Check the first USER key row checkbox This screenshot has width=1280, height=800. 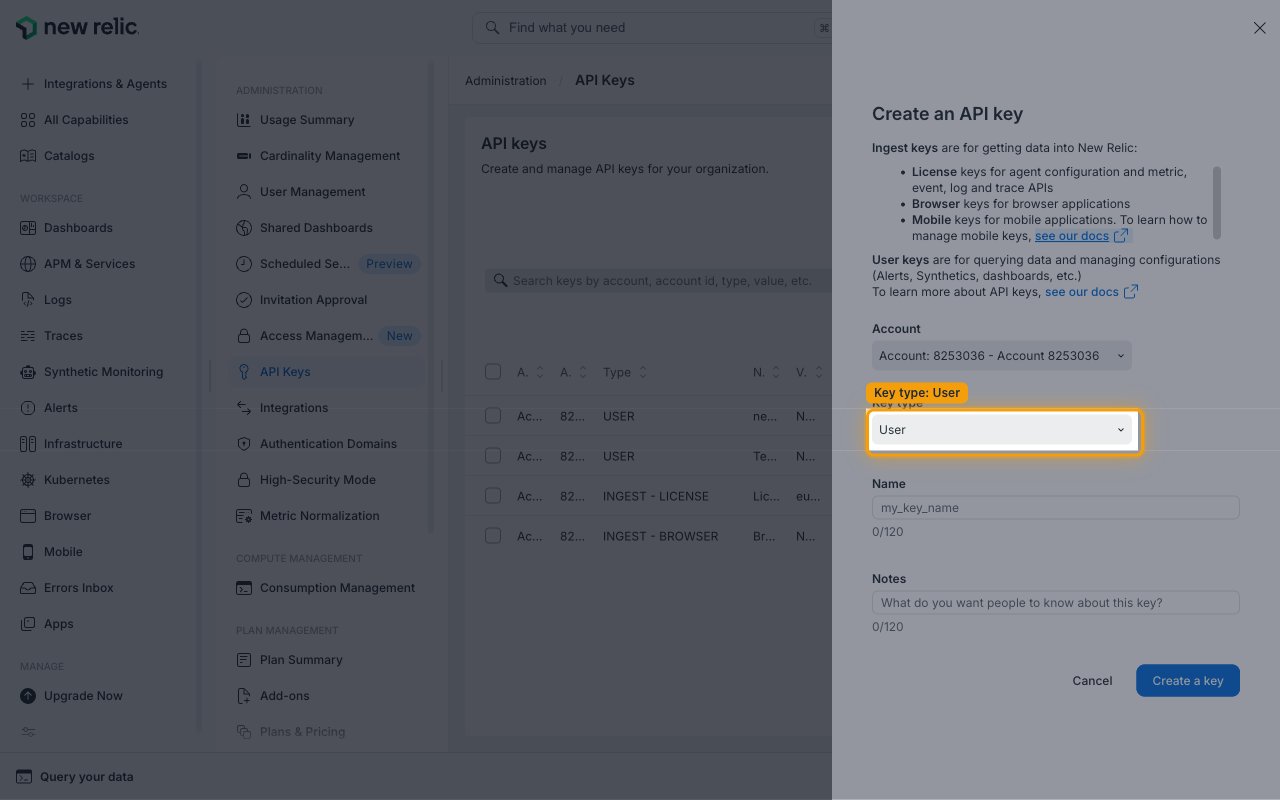493,416
